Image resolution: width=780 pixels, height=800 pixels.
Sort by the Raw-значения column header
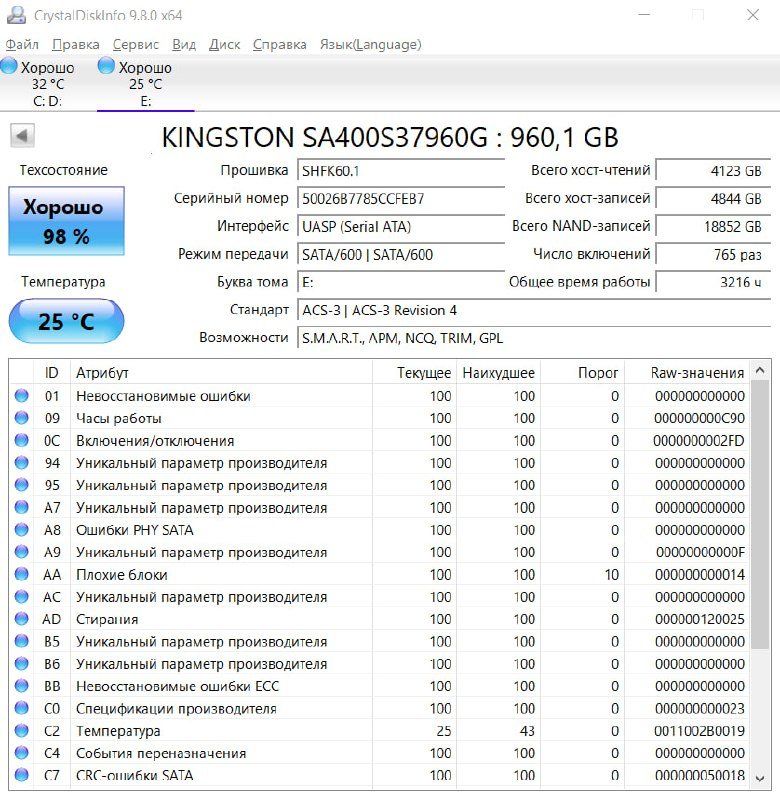pos(697,373)
